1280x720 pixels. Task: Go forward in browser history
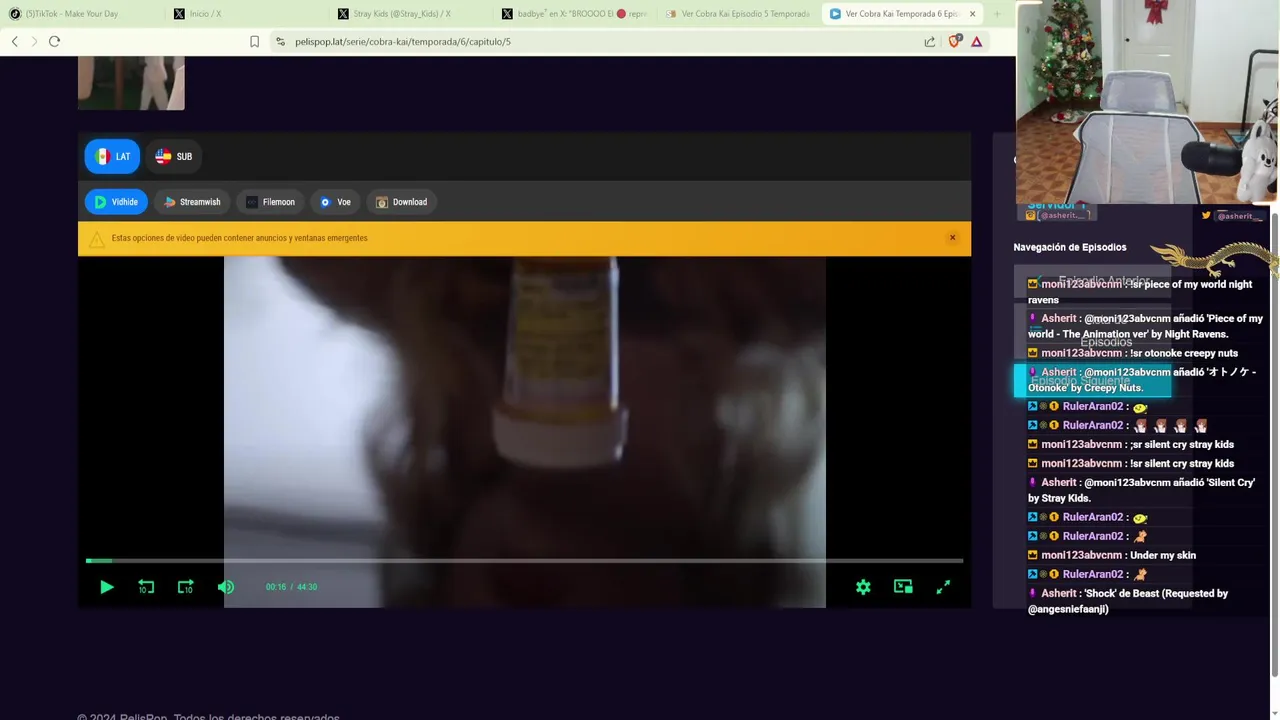(x=34, y=41)
